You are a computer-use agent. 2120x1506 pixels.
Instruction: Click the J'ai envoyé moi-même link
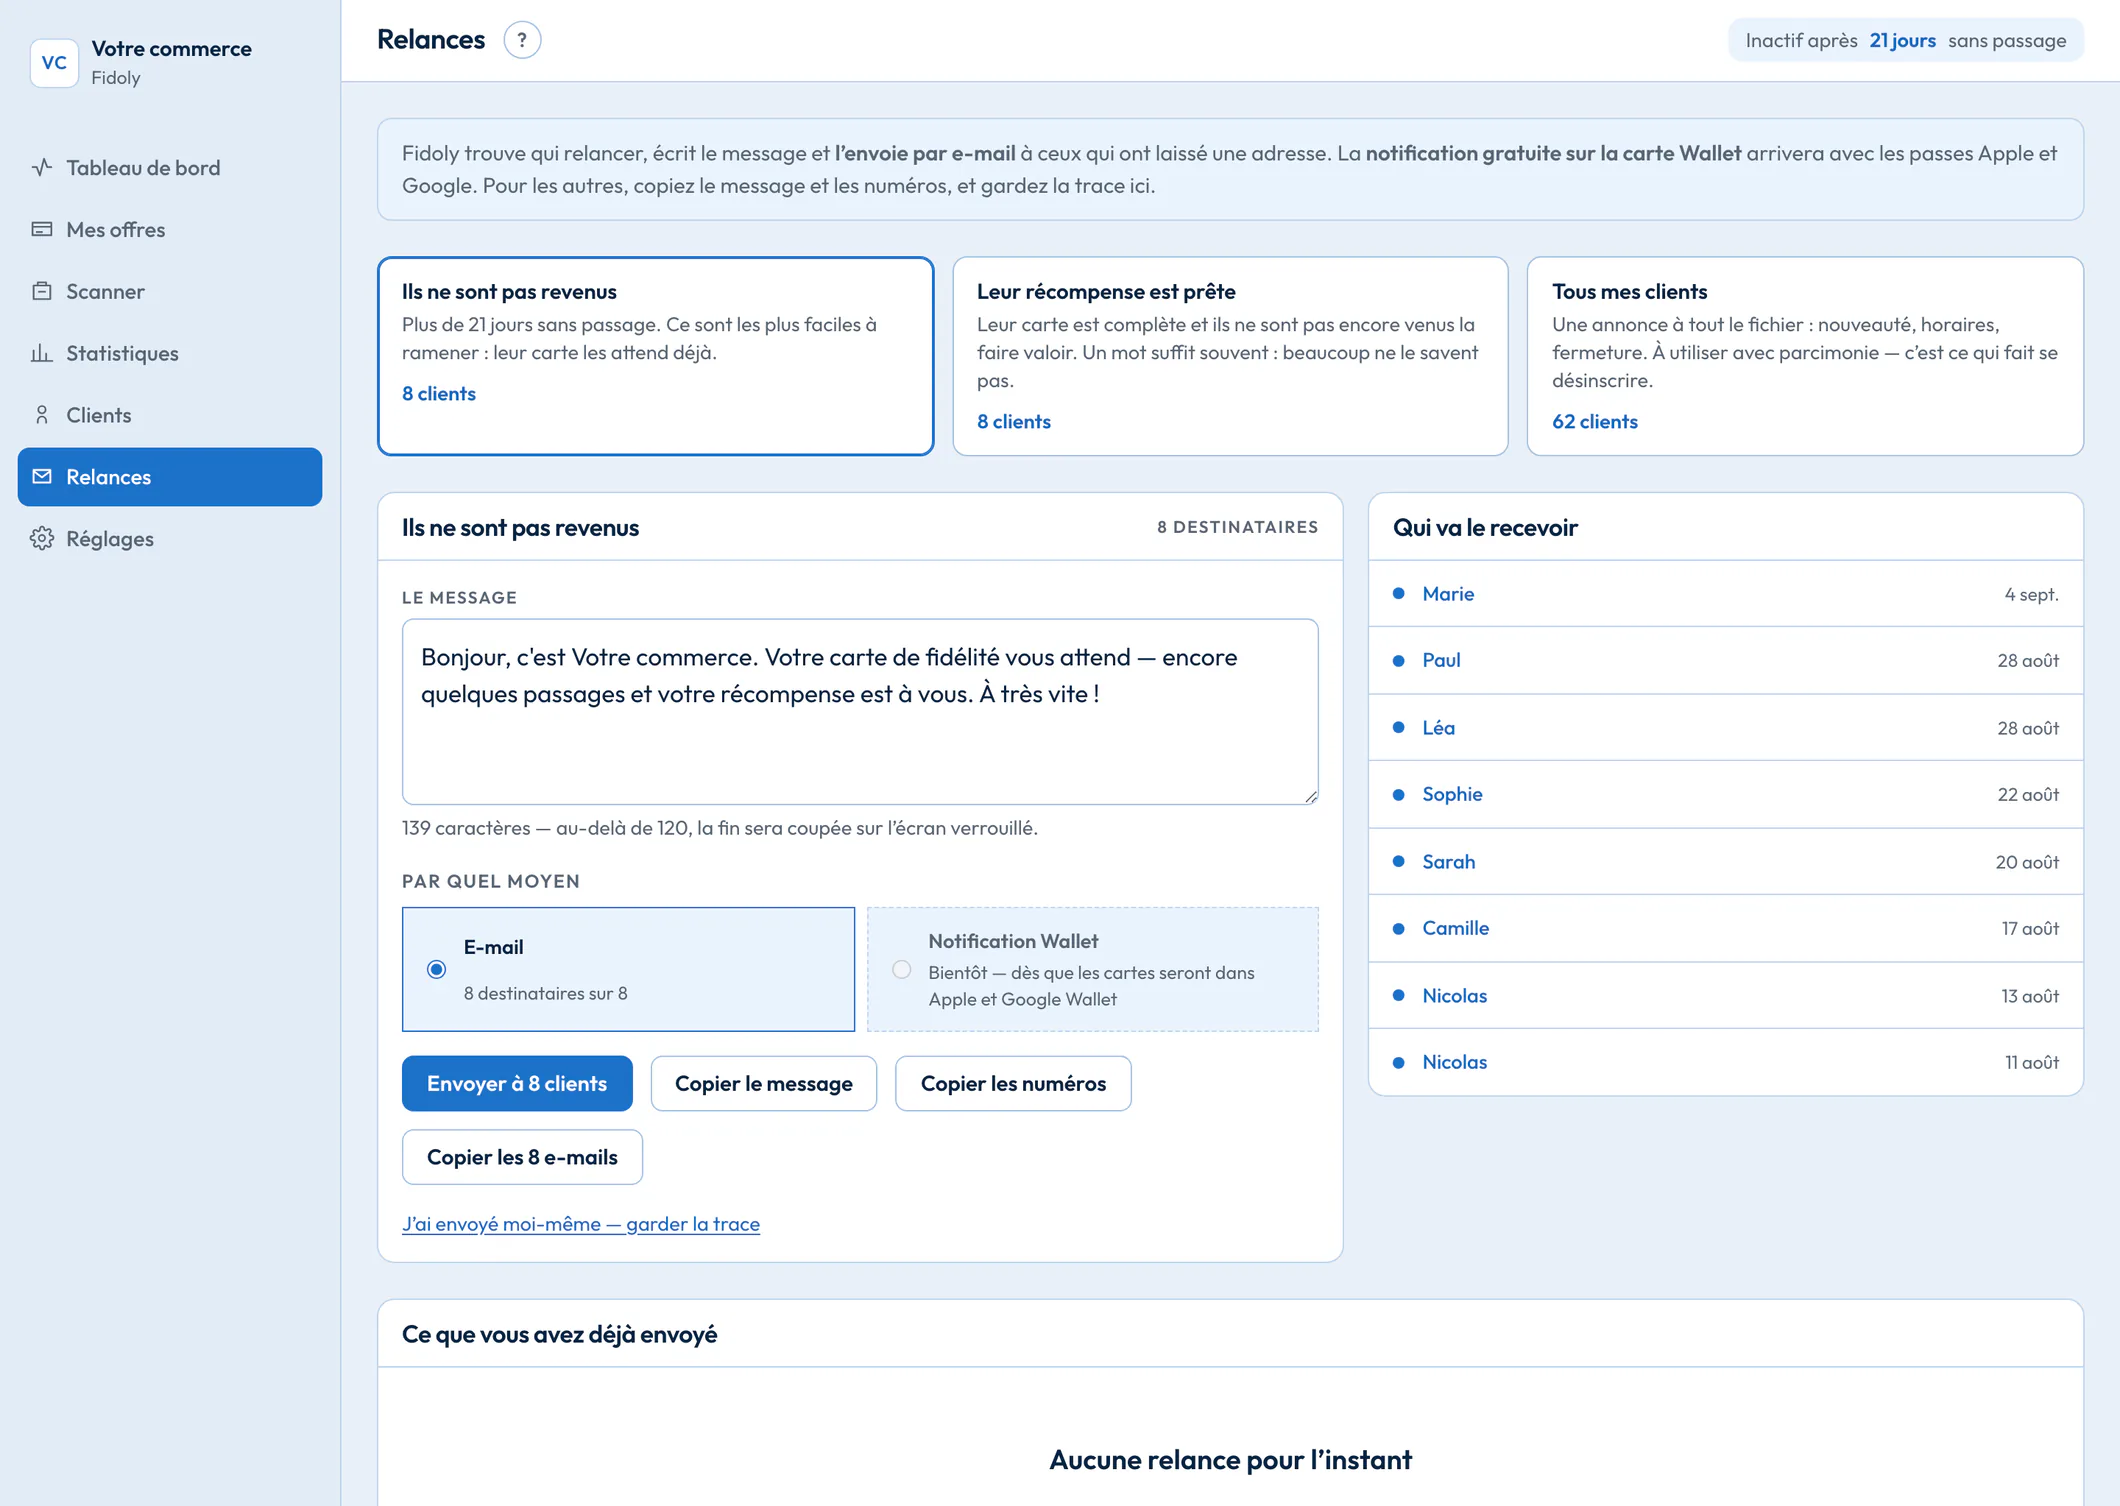pyautogui.click(x=581, y=1224)
